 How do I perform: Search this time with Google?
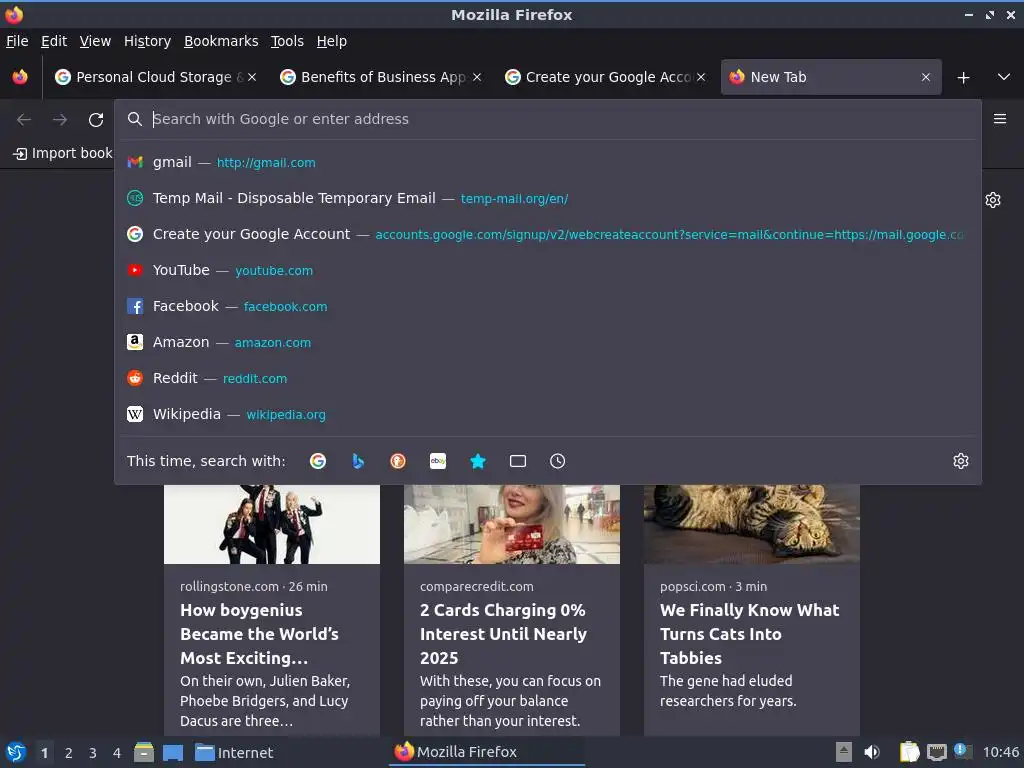pyautogui.click(x=318, y=461)
